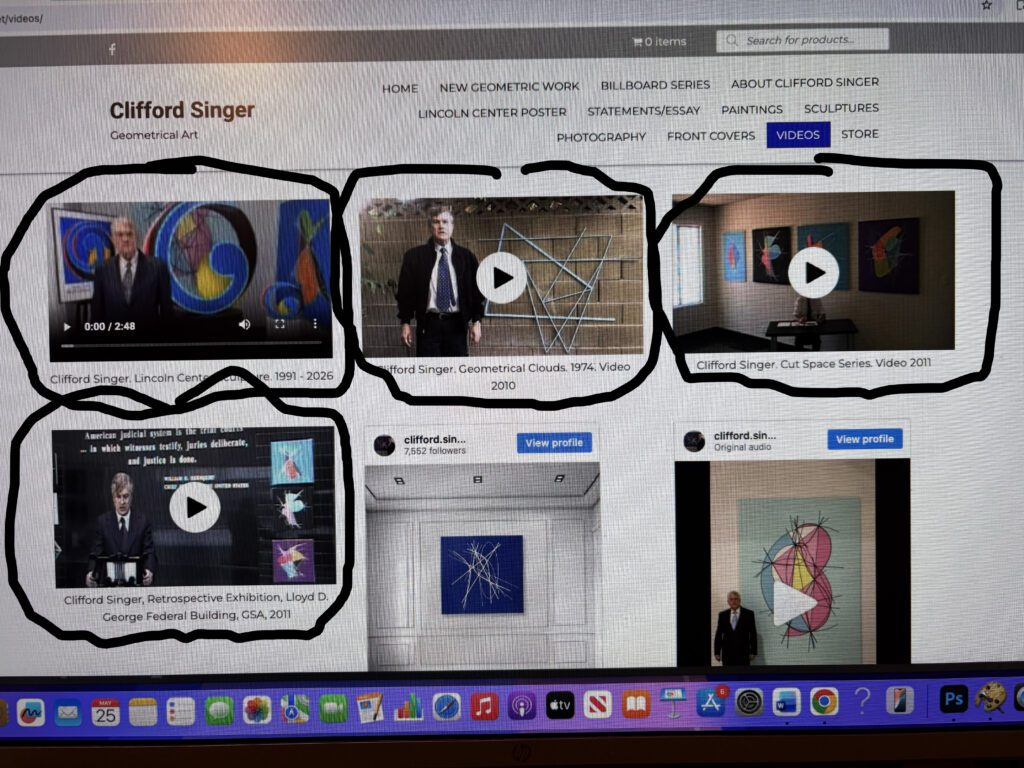This screenshot has width=1024, height=768.
Task: Open Microsoft Word from the Dock
Action: pyautogui.click(x=786, y=703)
